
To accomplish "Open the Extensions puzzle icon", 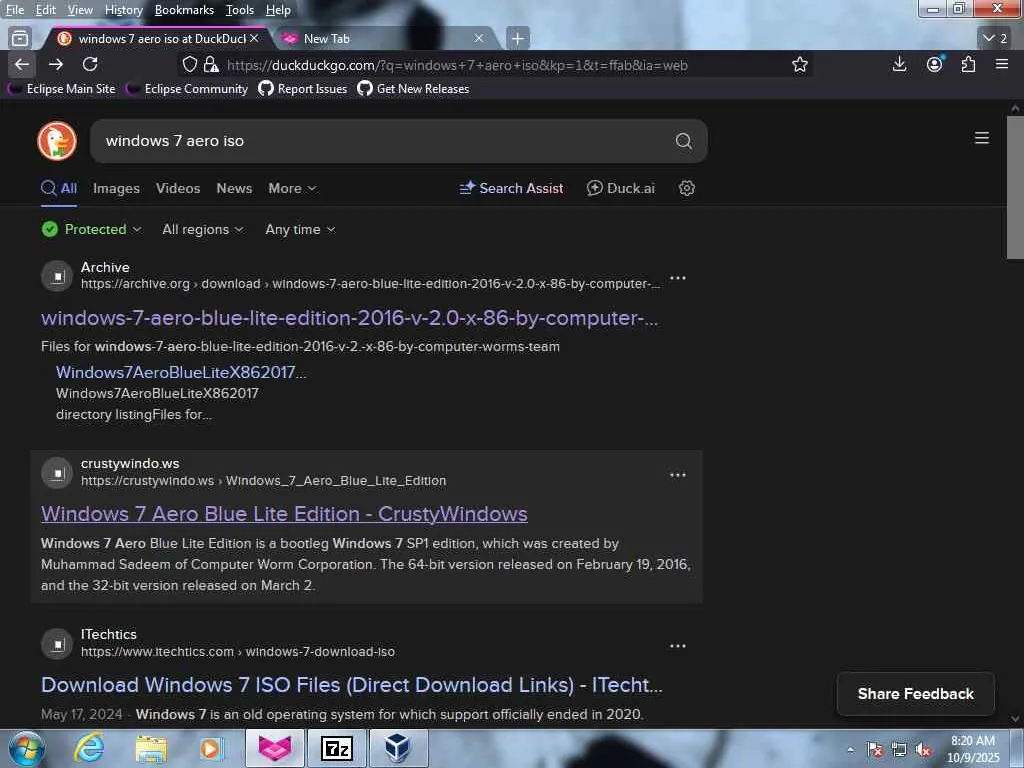I will (x=968, y=64).
